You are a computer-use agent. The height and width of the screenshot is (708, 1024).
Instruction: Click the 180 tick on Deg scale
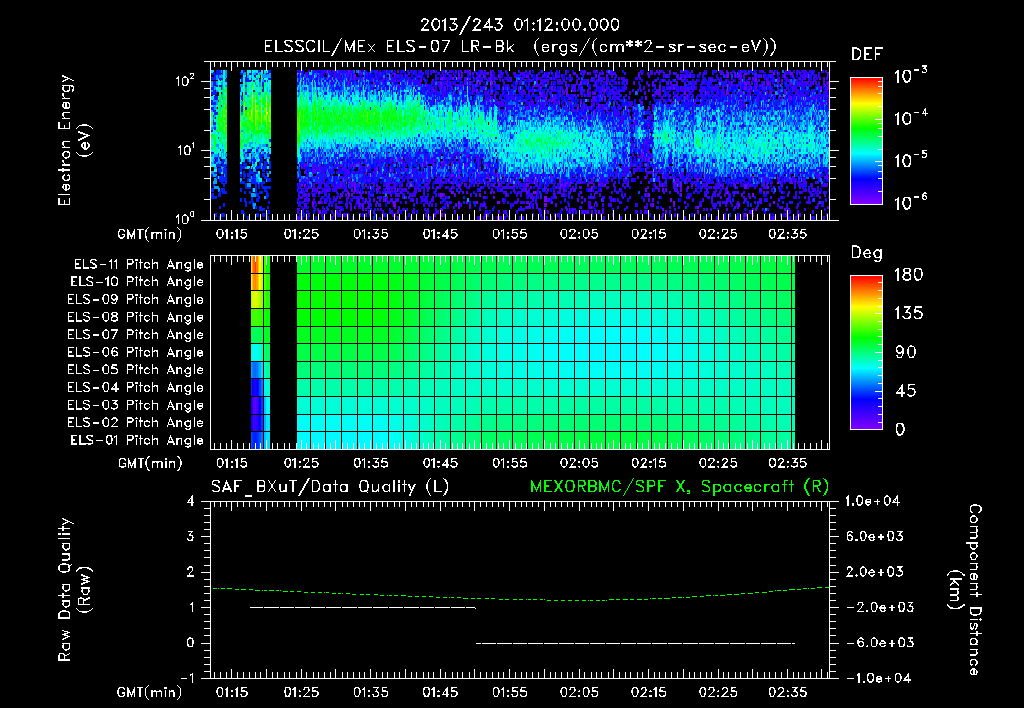[908, 274]
